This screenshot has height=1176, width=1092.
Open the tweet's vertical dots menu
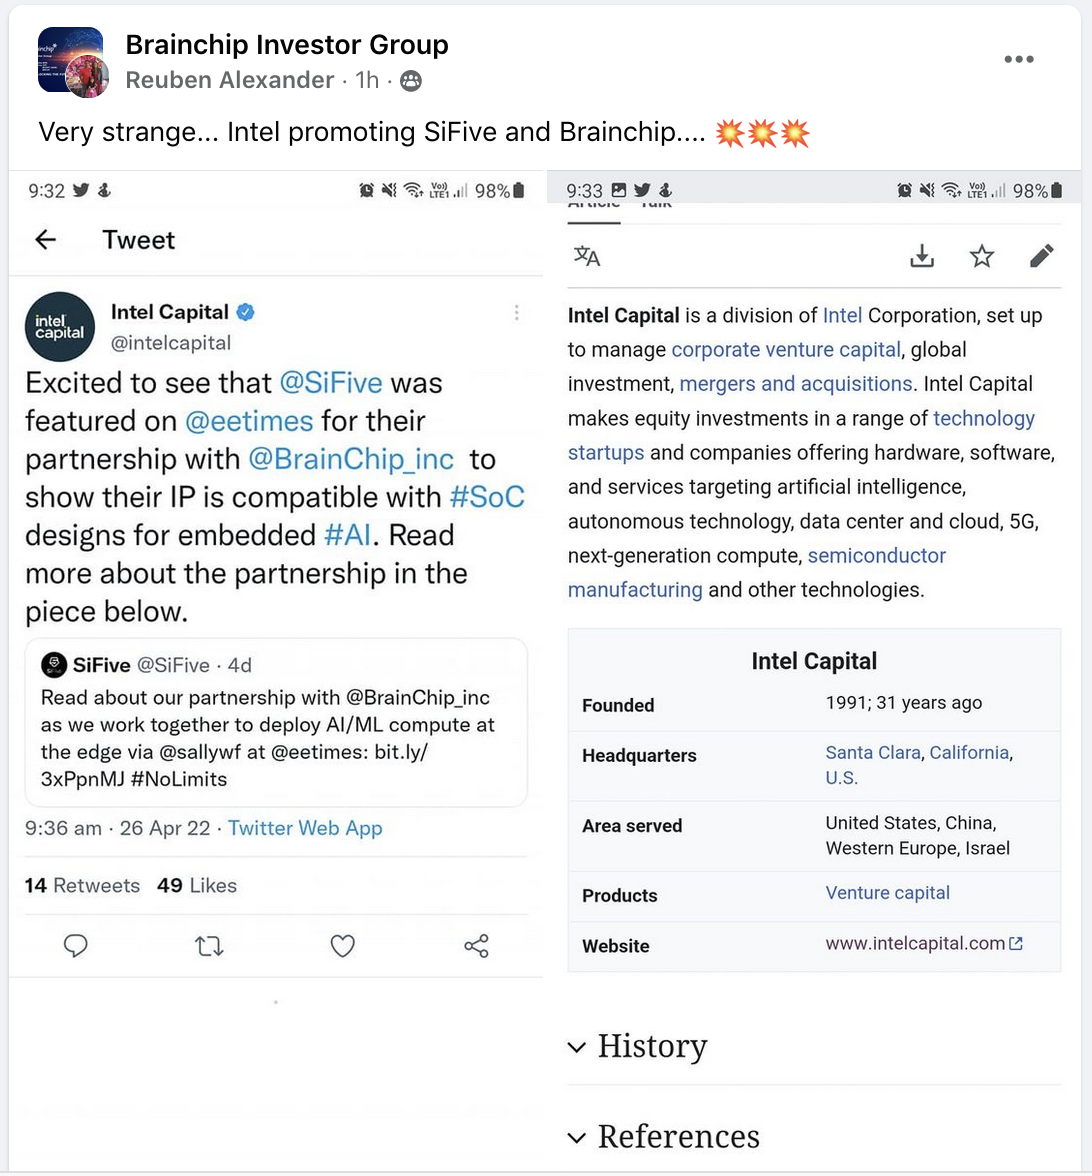[516, 313]
